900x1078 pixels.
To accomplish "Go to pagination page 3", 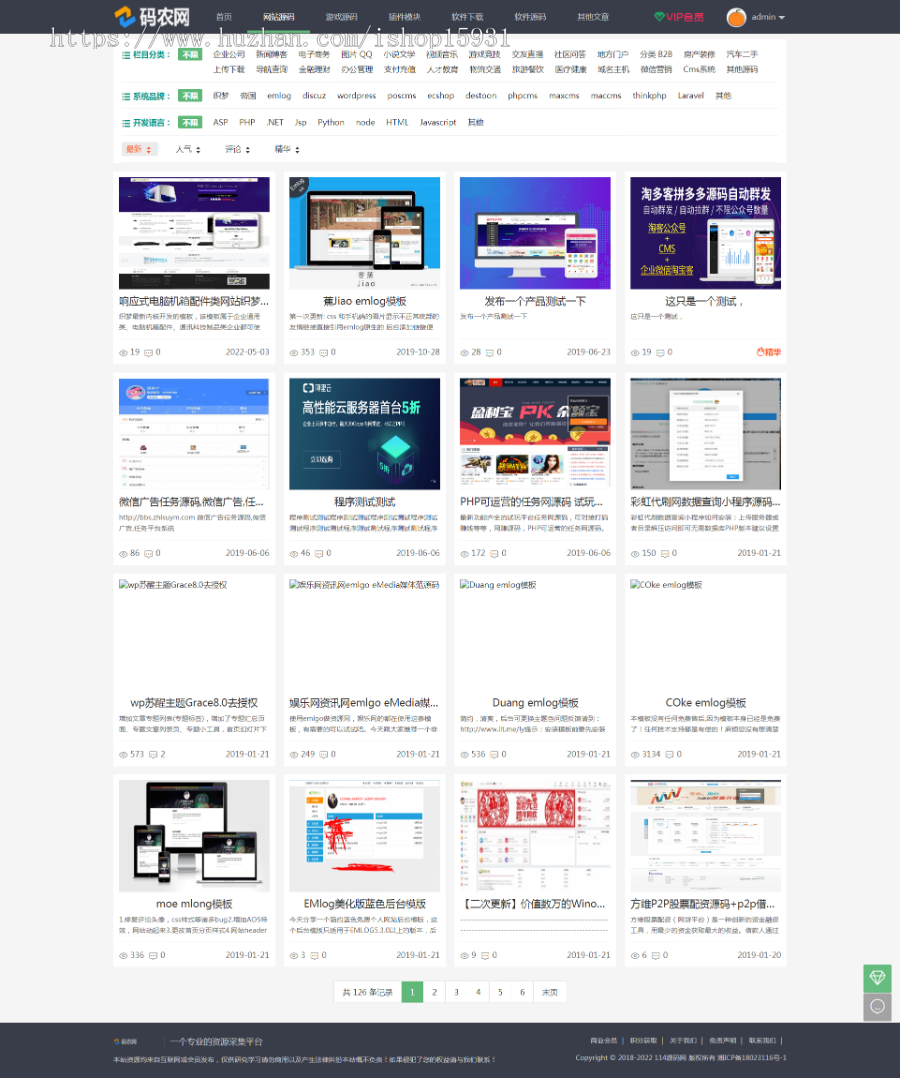I will tap(456, 992).
